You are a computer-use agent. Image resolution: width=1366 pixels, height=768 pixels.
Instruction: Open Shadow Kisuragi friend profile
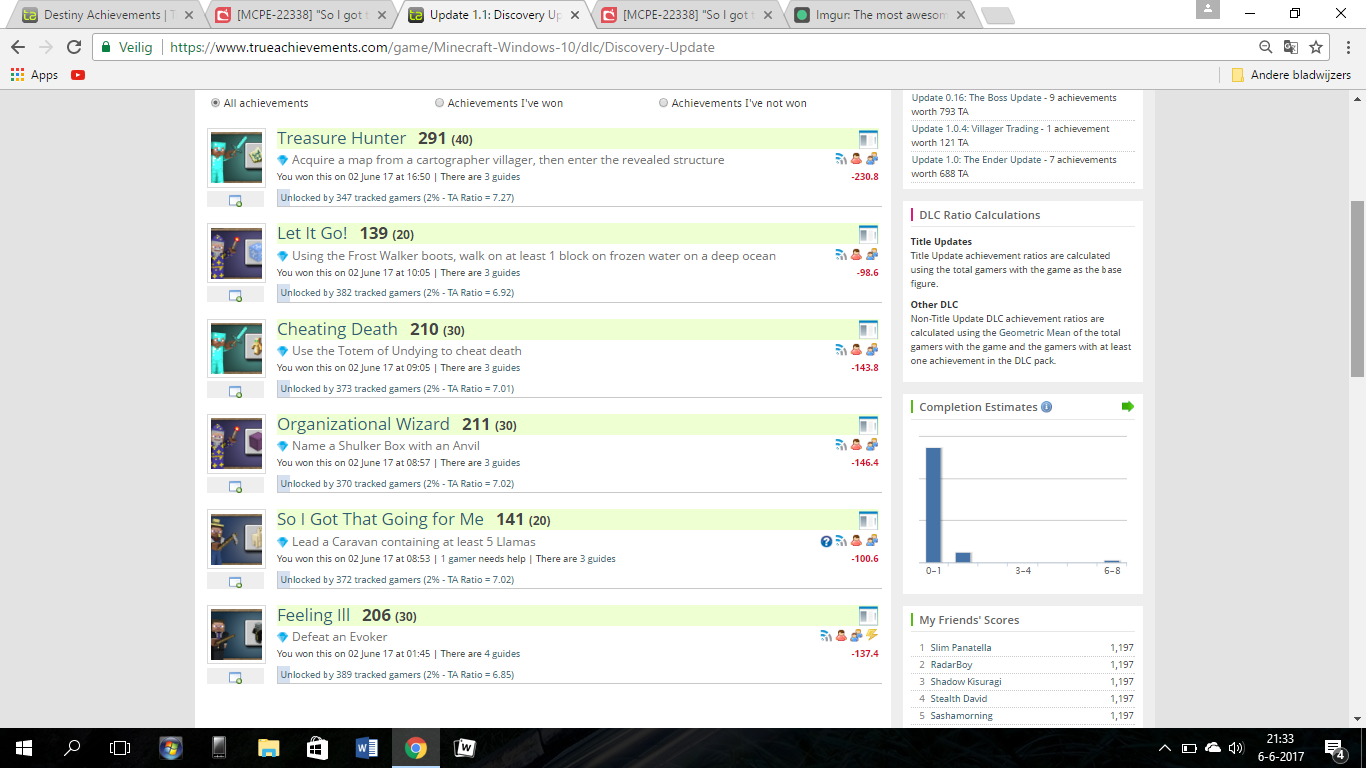(x=965, y=682)
